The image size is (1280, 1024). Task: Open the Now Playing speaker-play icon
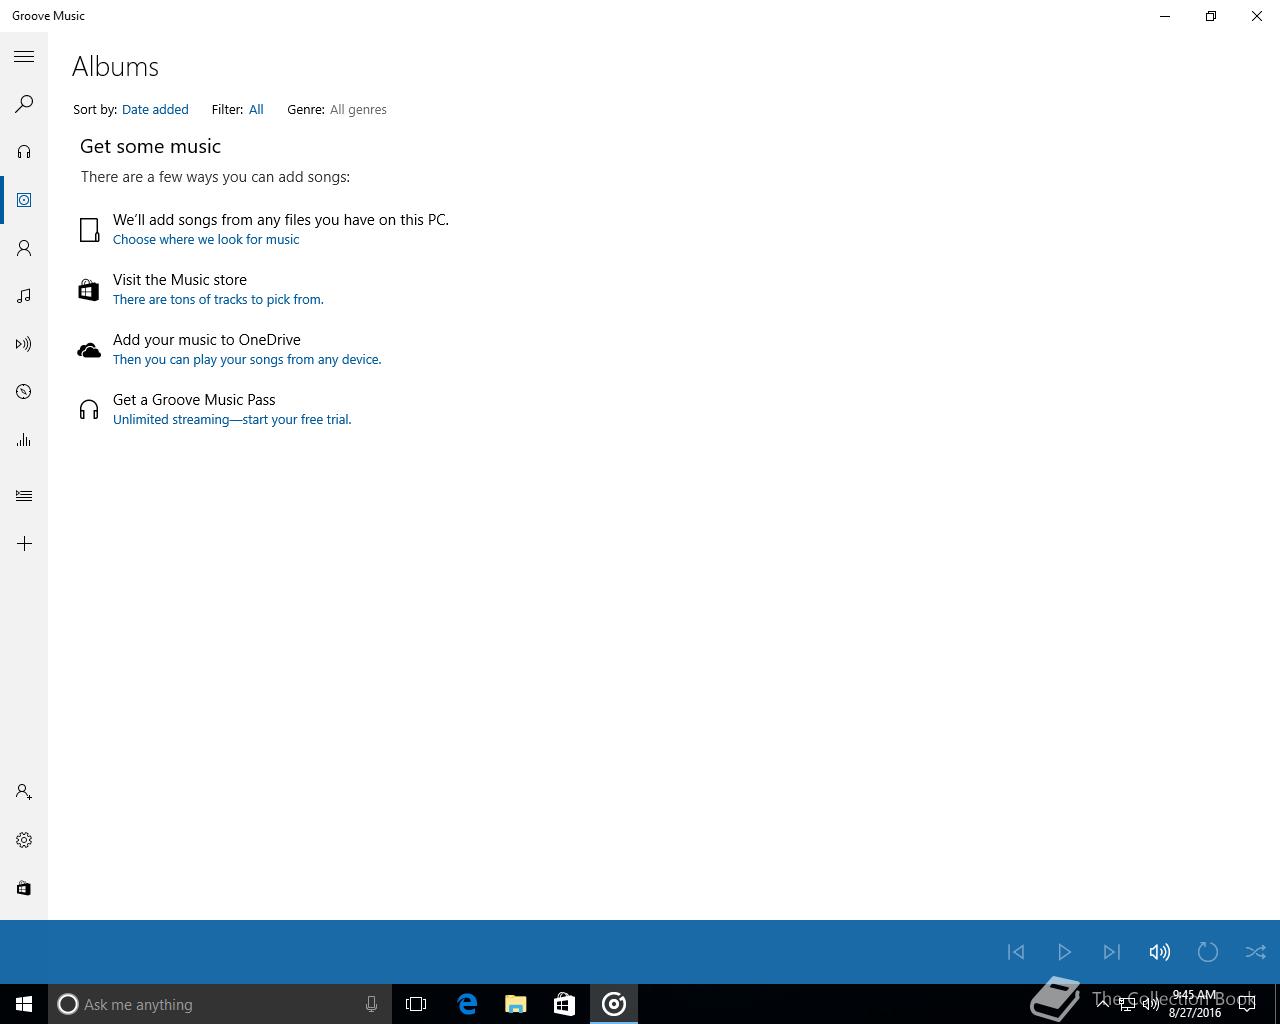(x=24, y=344)
